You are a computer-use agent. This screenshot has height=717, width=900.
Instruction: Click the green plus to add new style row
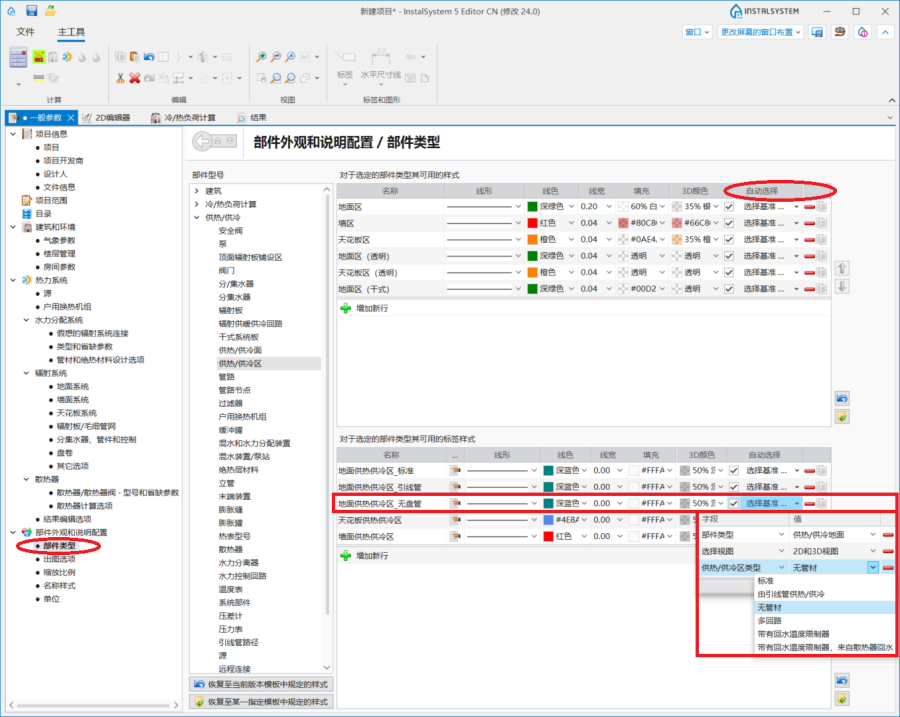346,308
